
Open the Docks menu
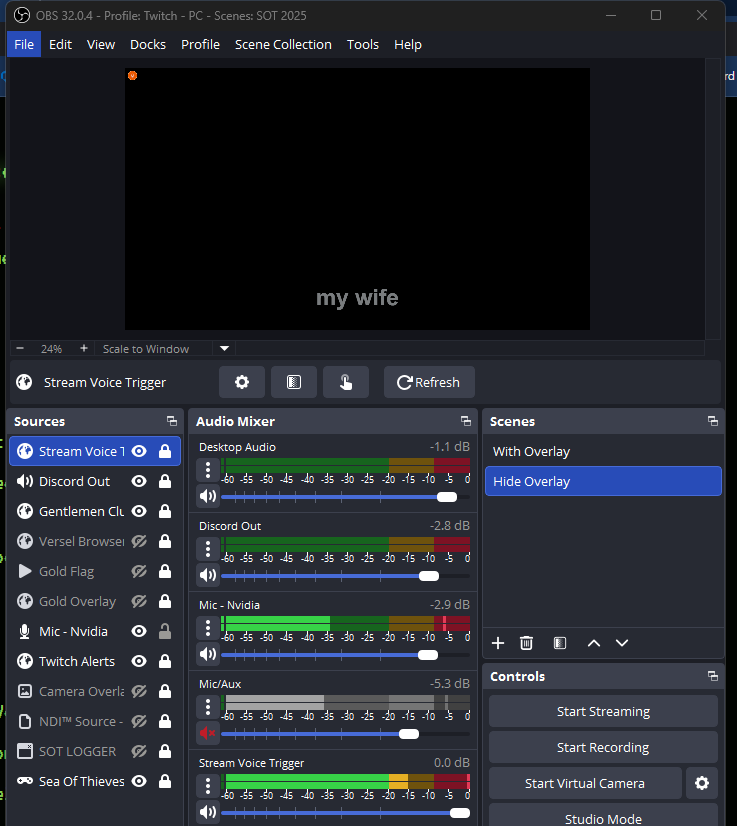[148, 45]
